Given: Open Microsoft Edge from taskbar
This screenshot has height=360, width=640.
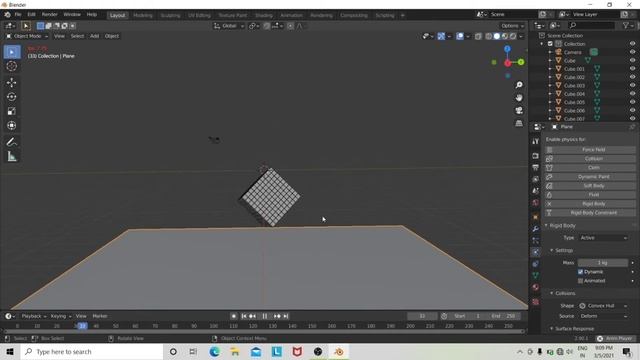Looking at the screenshot, I should click(x=215, y=351).
